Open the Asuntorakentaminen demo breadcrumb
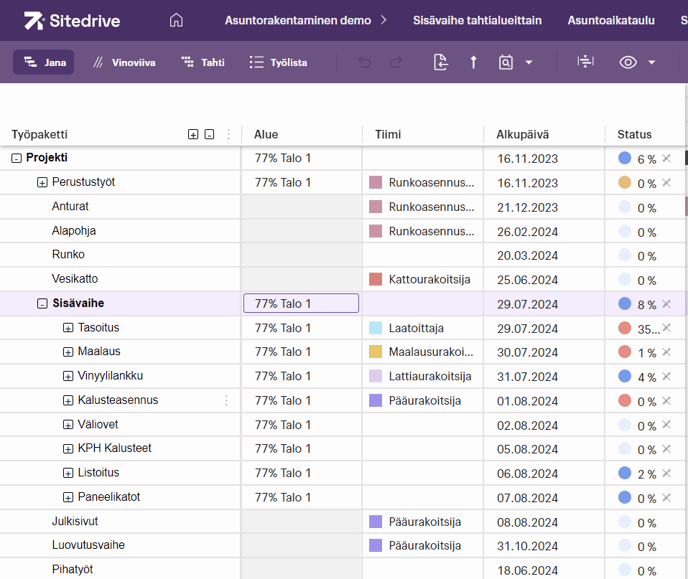 tap(298, 20)
